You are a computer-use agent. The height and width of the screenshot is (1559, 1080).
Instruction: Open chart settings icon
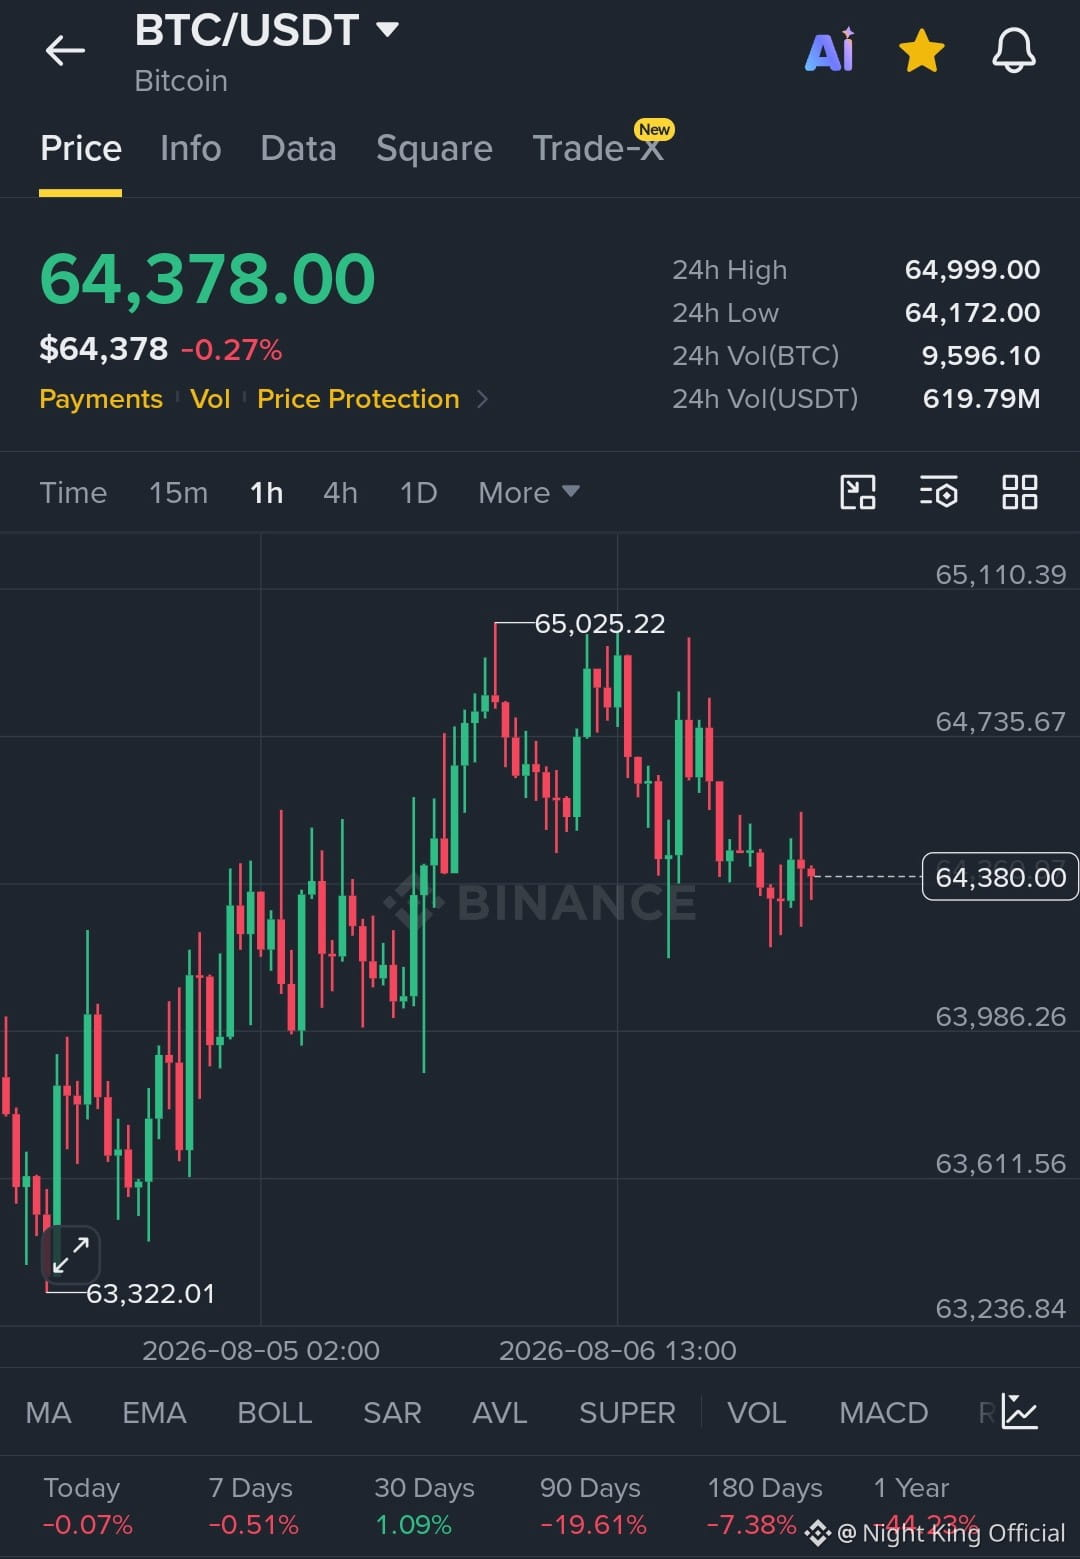coord(938,492)
